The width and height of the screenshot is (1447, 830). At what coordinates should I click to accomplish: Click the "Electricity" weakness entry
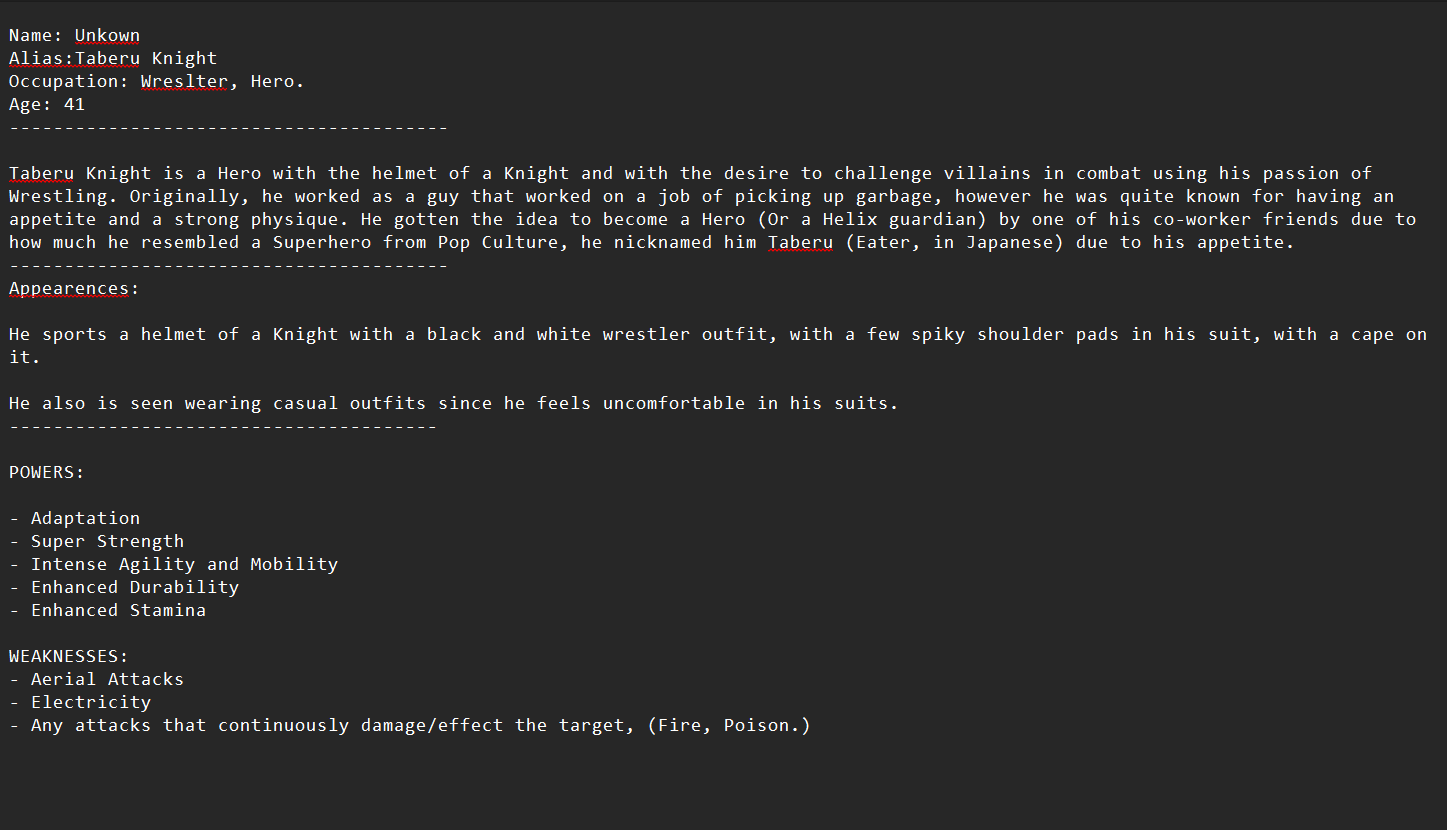[91, 703]
